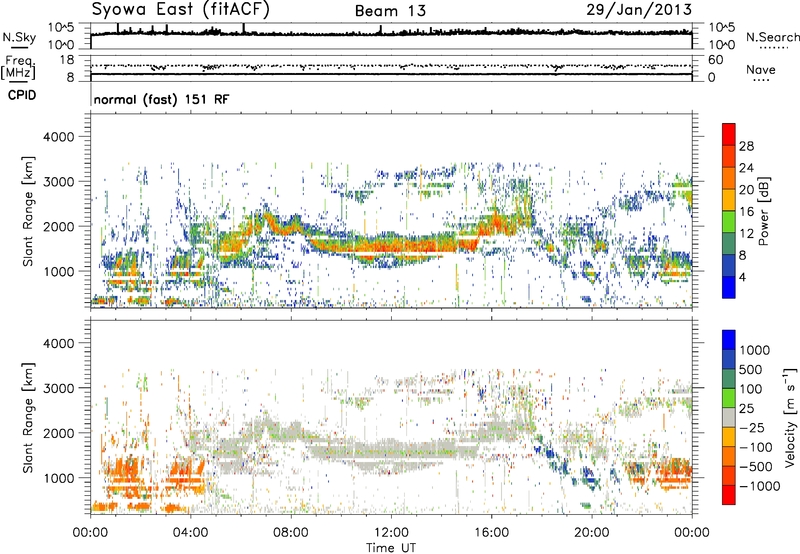Select the '60' tick on the Nave axis
This screenshot has width=800, height=554.
[715, 60]
